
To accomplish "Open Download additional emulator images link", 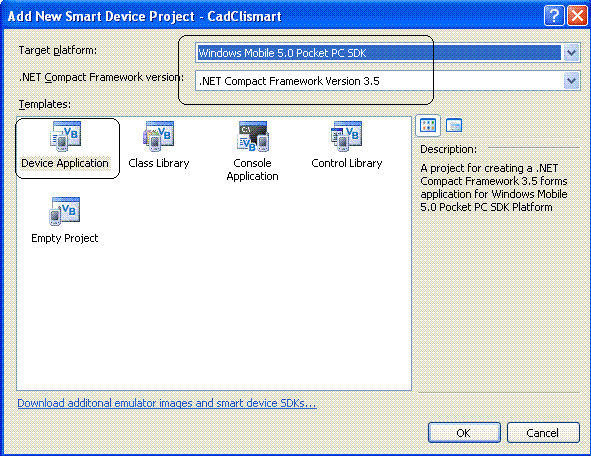I will click(x=167, y=403).
